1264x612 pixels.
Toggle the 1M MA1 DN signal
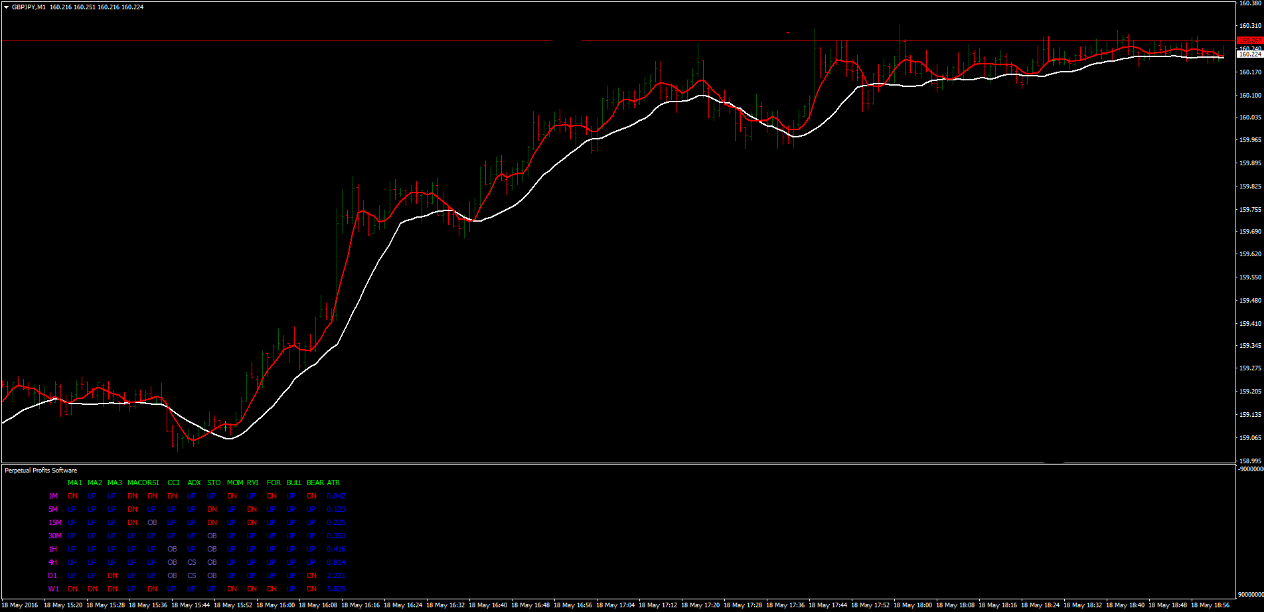point(73,496)
